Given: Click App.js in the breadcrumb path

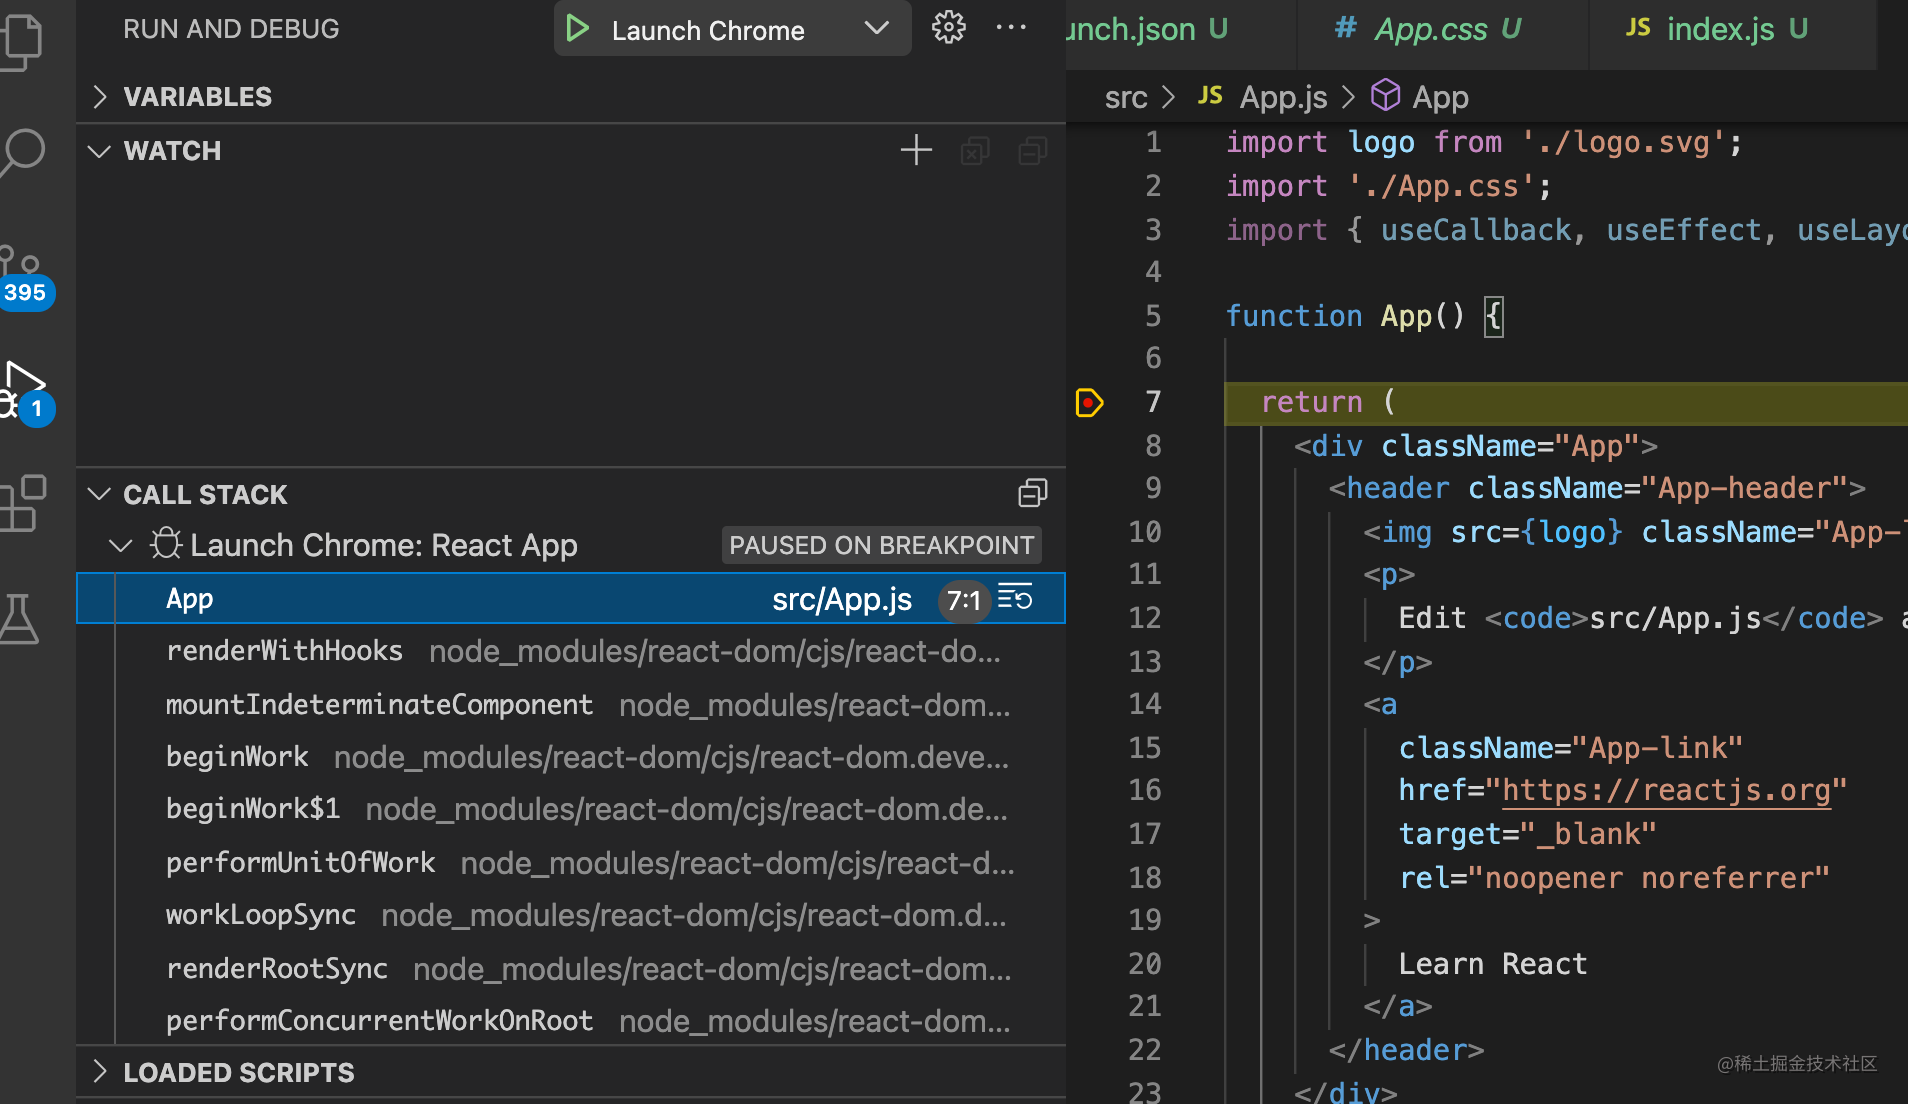Looking at the screenshot, I should point(1283,97).
